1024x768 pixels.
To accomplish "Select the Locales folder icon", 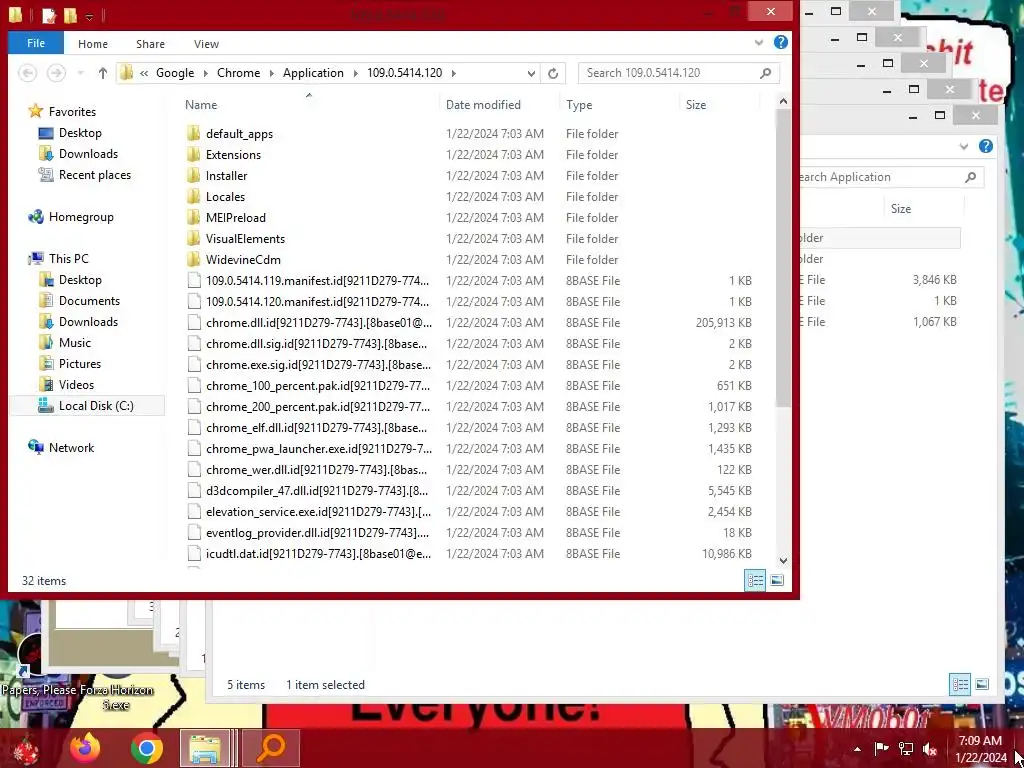I will coord(193,197).
